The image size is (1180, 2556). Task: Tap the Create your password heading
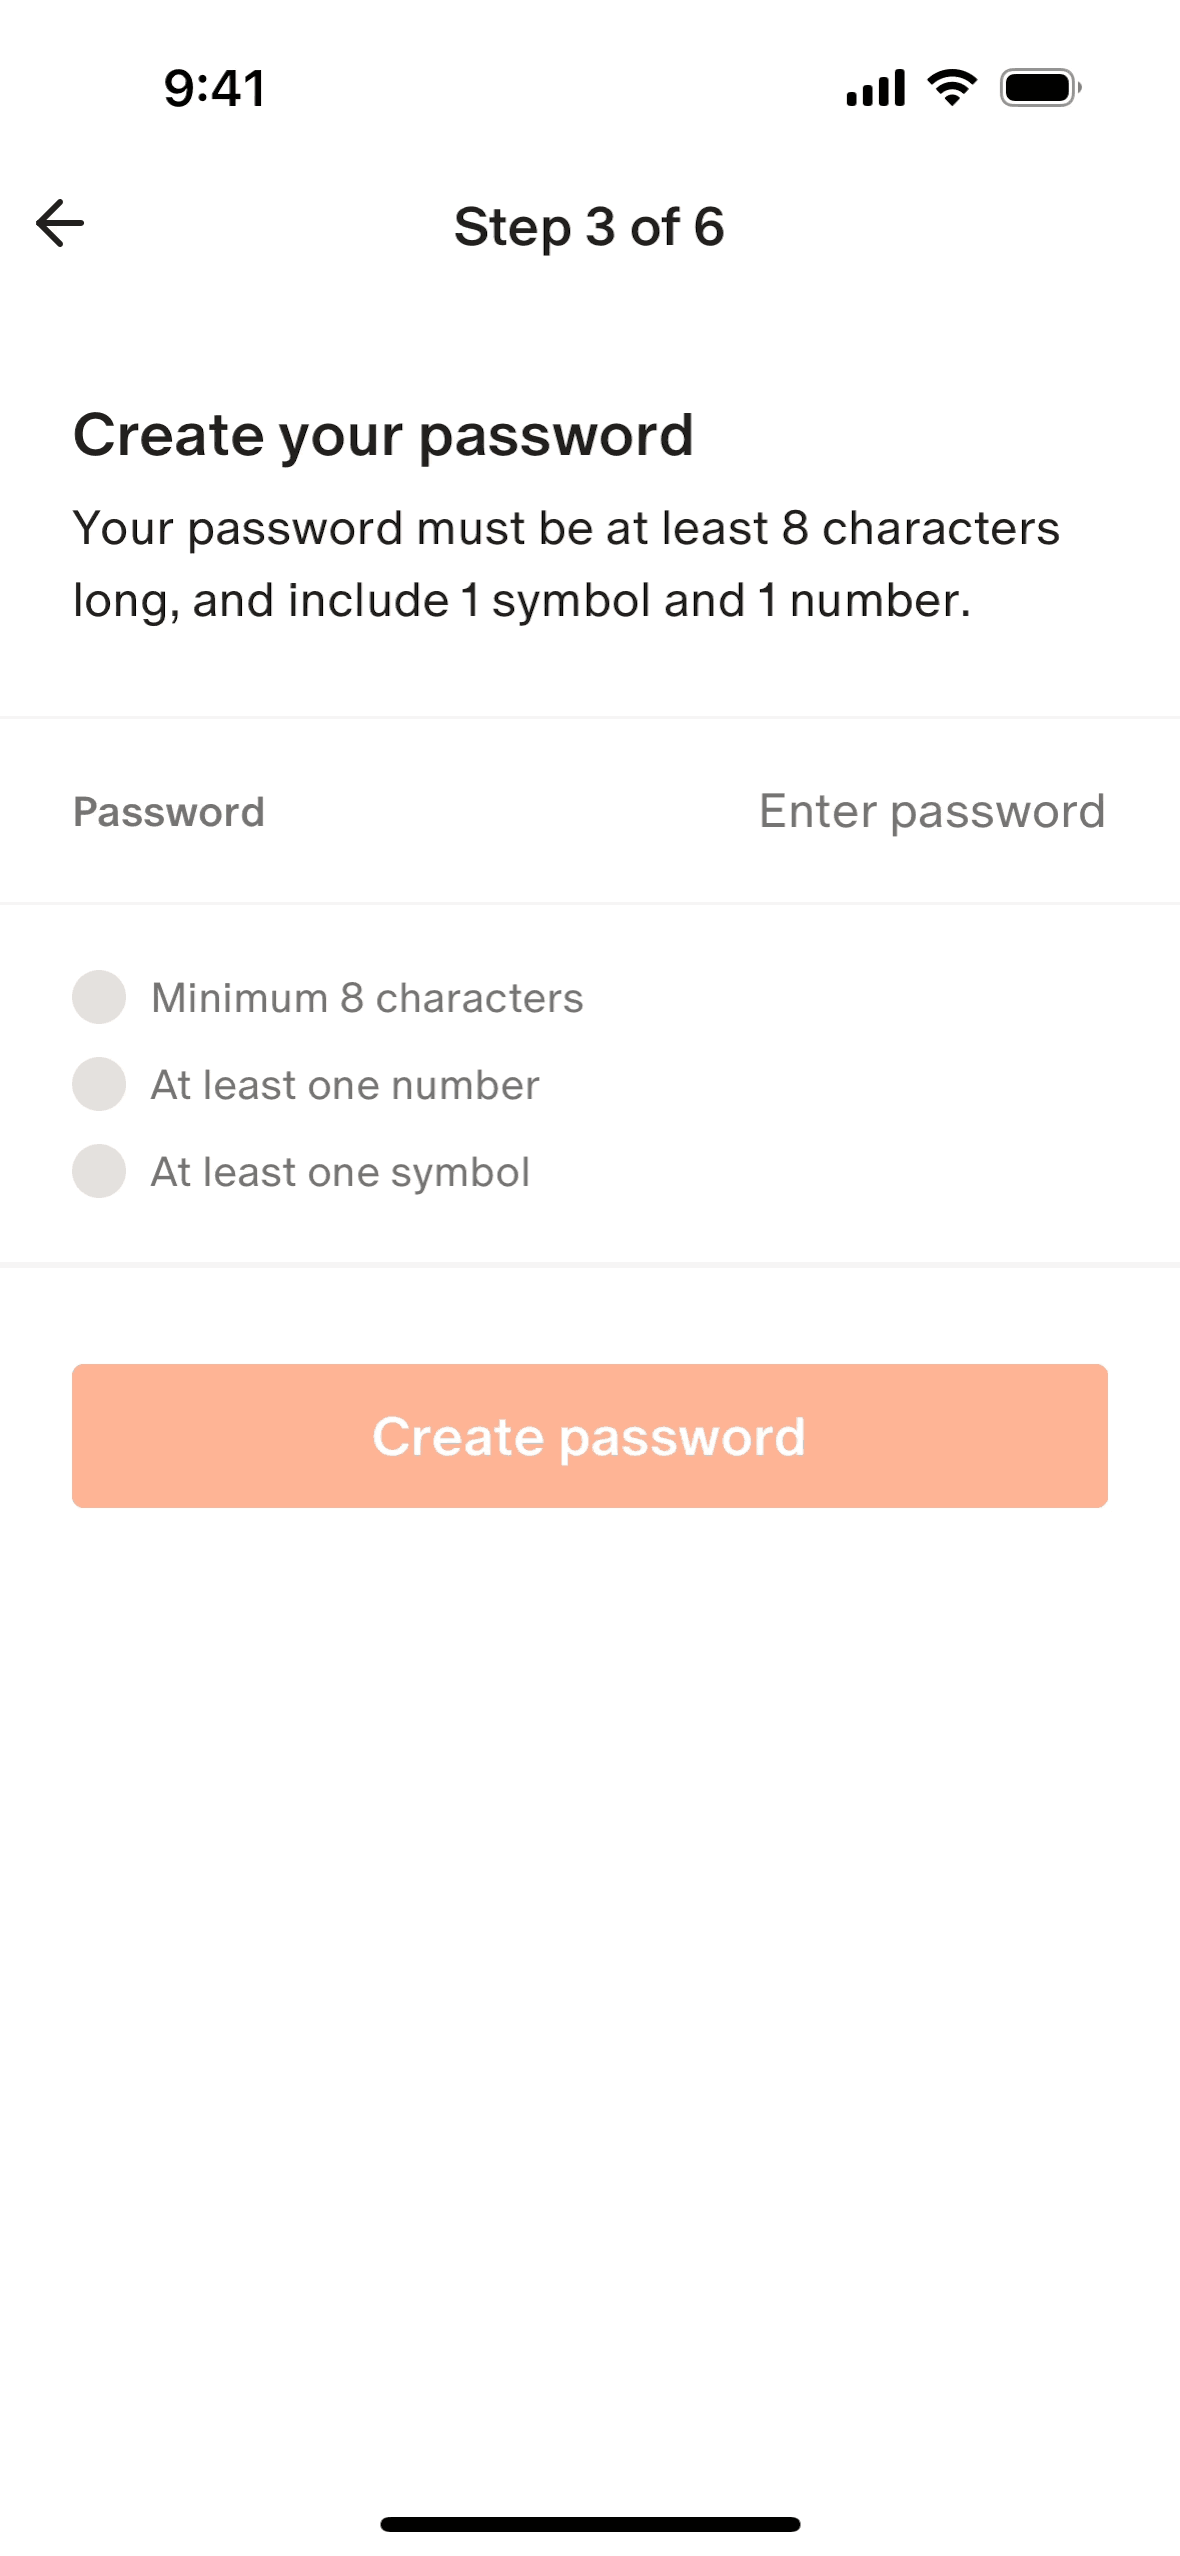383,436
